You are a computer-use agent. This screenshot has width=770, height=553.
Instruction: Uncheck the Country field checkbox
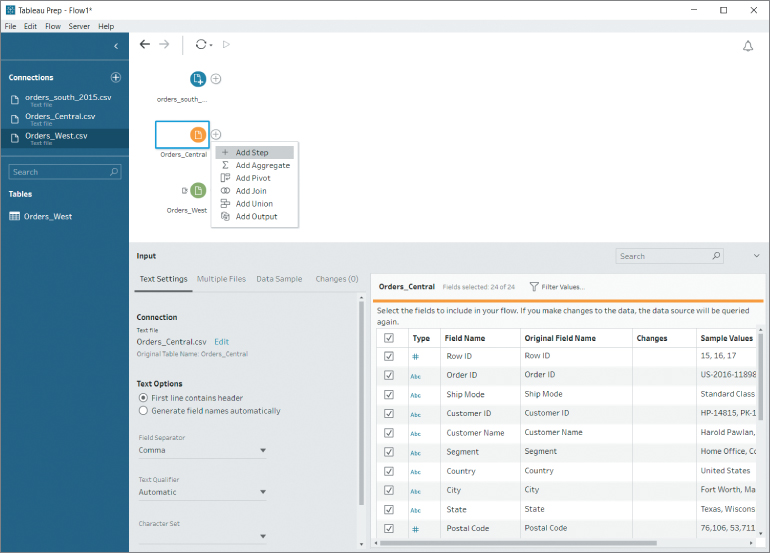(389, 471)
